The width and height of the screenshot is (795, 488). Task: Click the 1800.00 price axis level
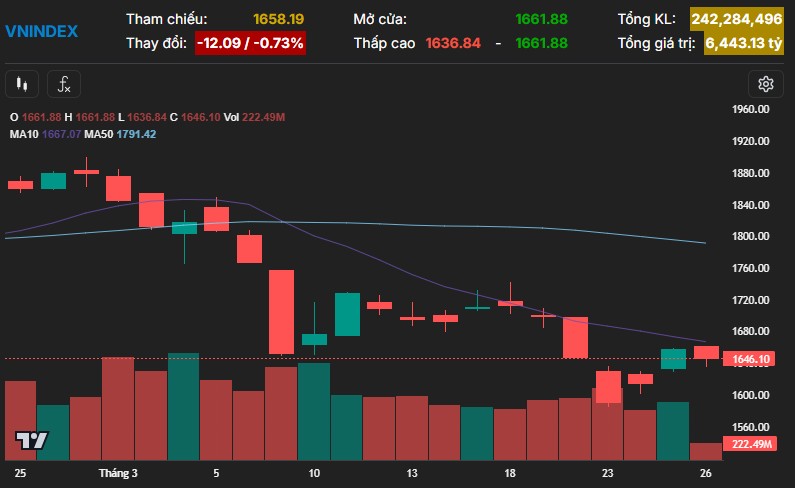pos(749,237)
